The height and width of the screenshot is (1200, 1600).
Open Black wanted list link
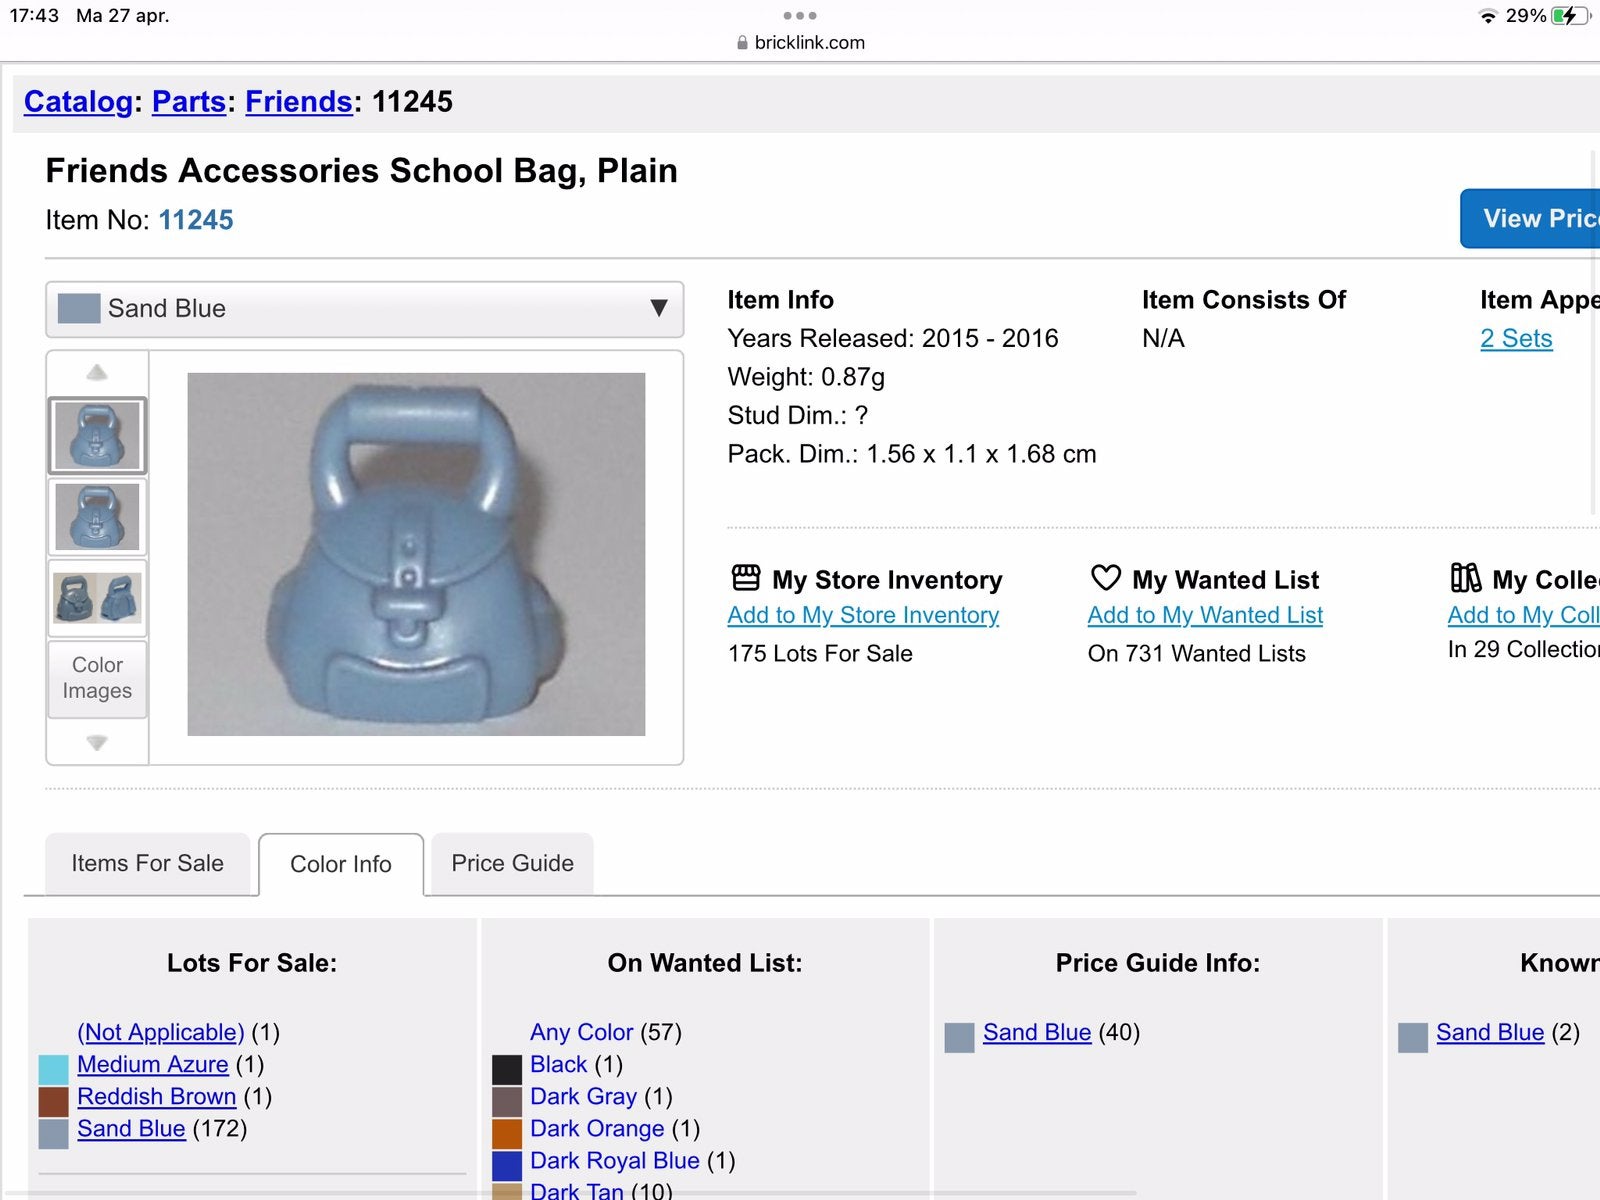pyautogui.click(x=559, y=1064)
